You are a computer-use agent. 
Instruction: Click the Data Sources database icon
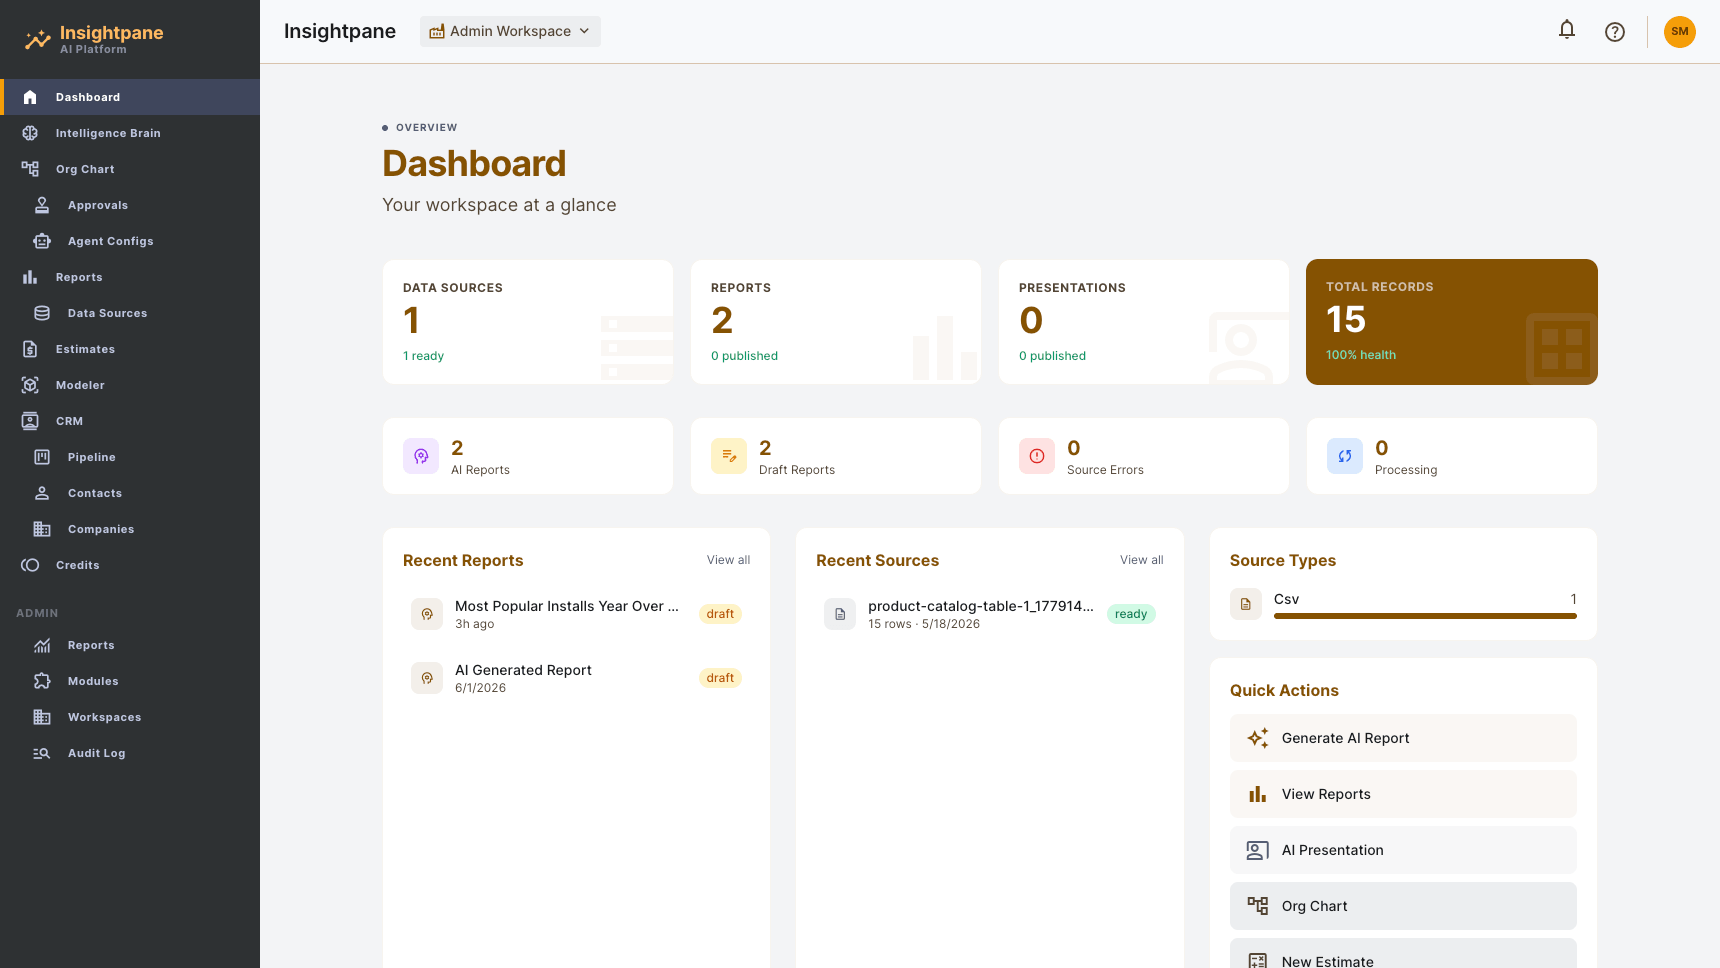point(42,313)
